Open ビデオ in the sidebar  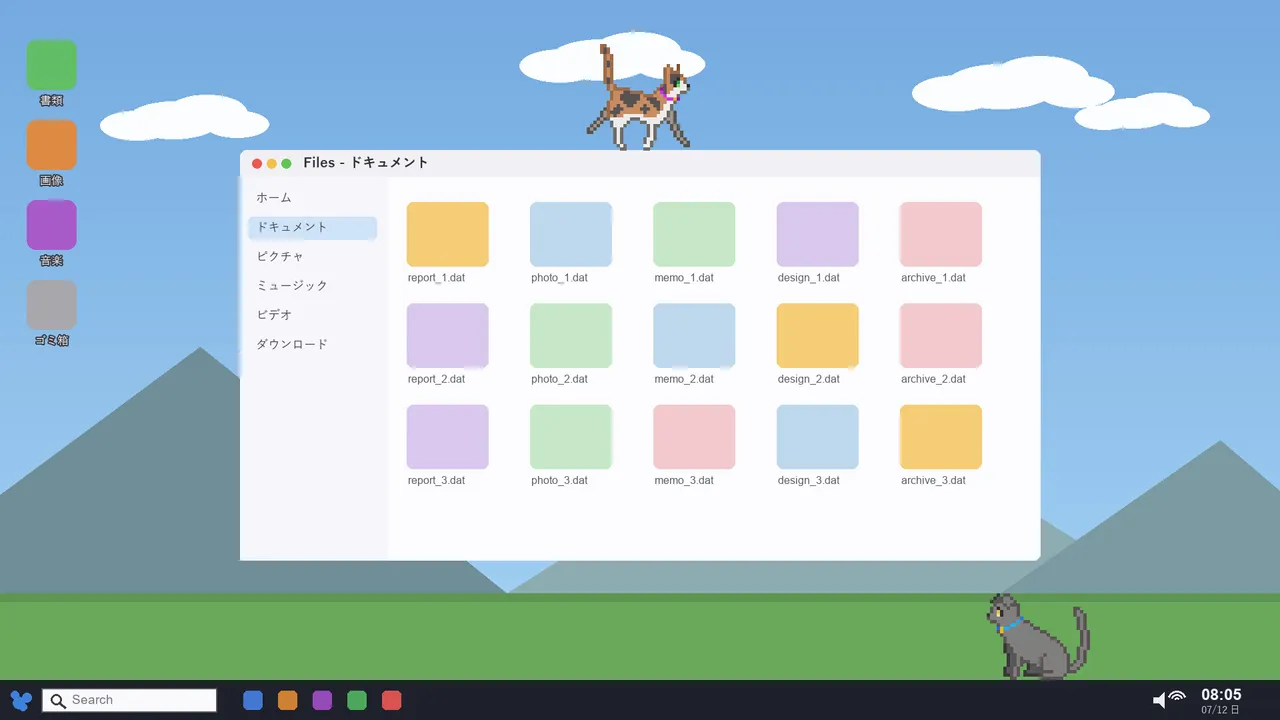click(313, 315)
